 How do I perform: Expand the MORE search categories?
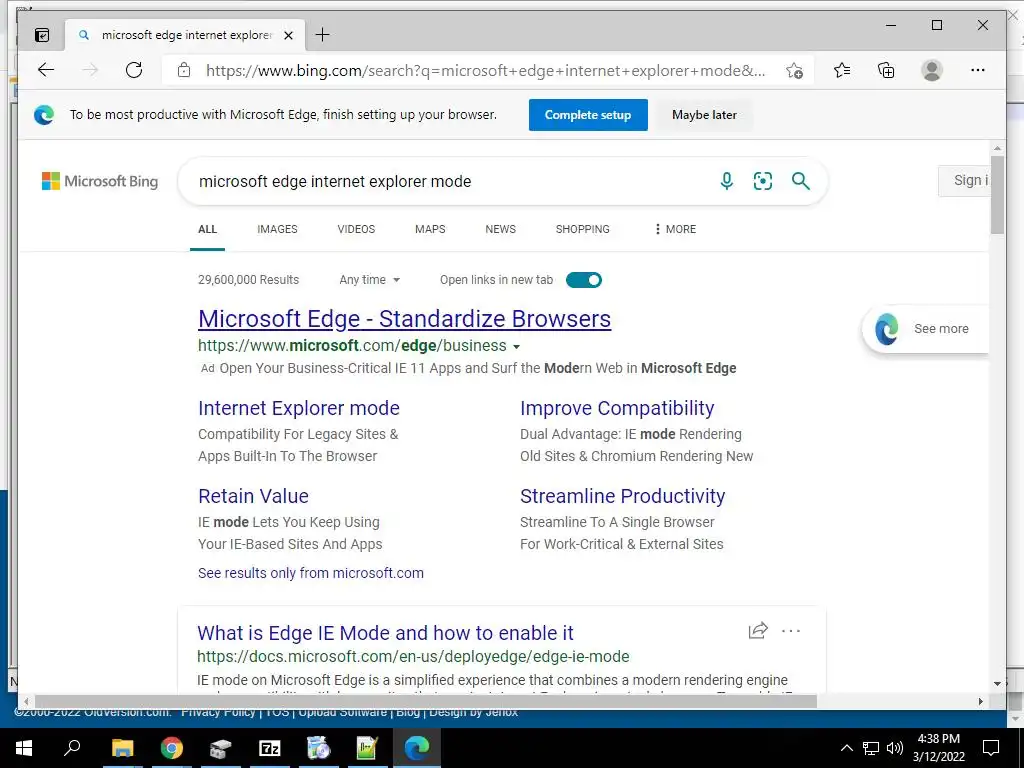coord(675,229)
